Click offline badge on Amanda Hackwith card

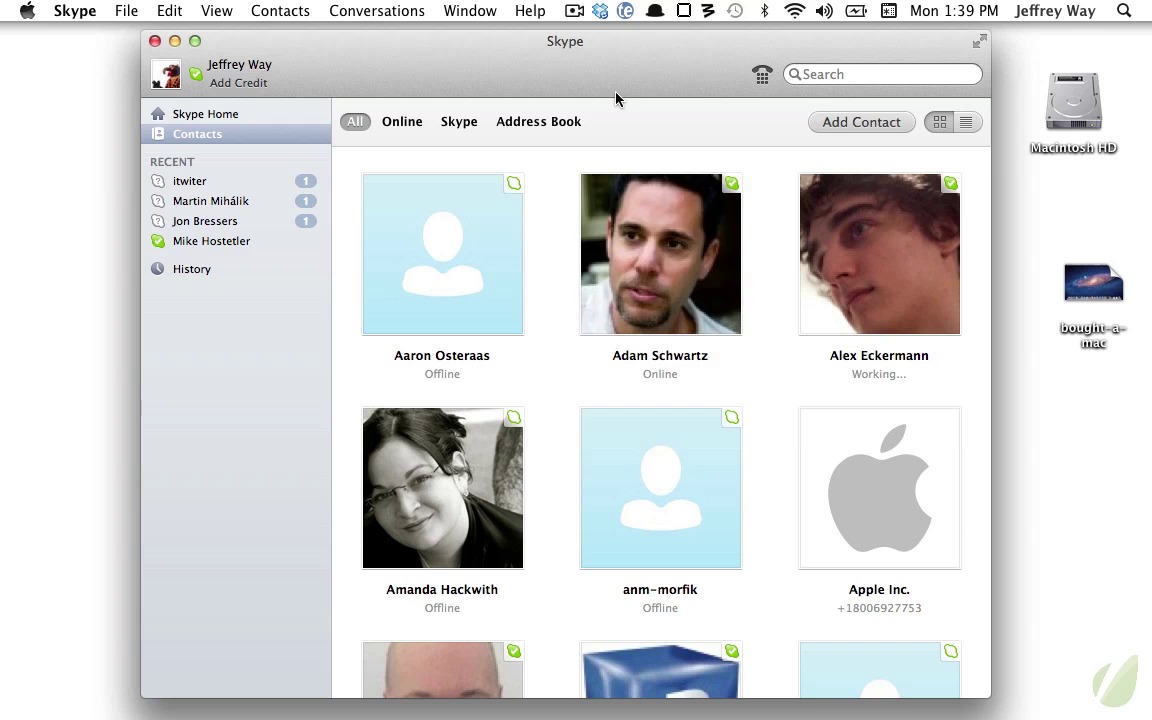(514, 417)
